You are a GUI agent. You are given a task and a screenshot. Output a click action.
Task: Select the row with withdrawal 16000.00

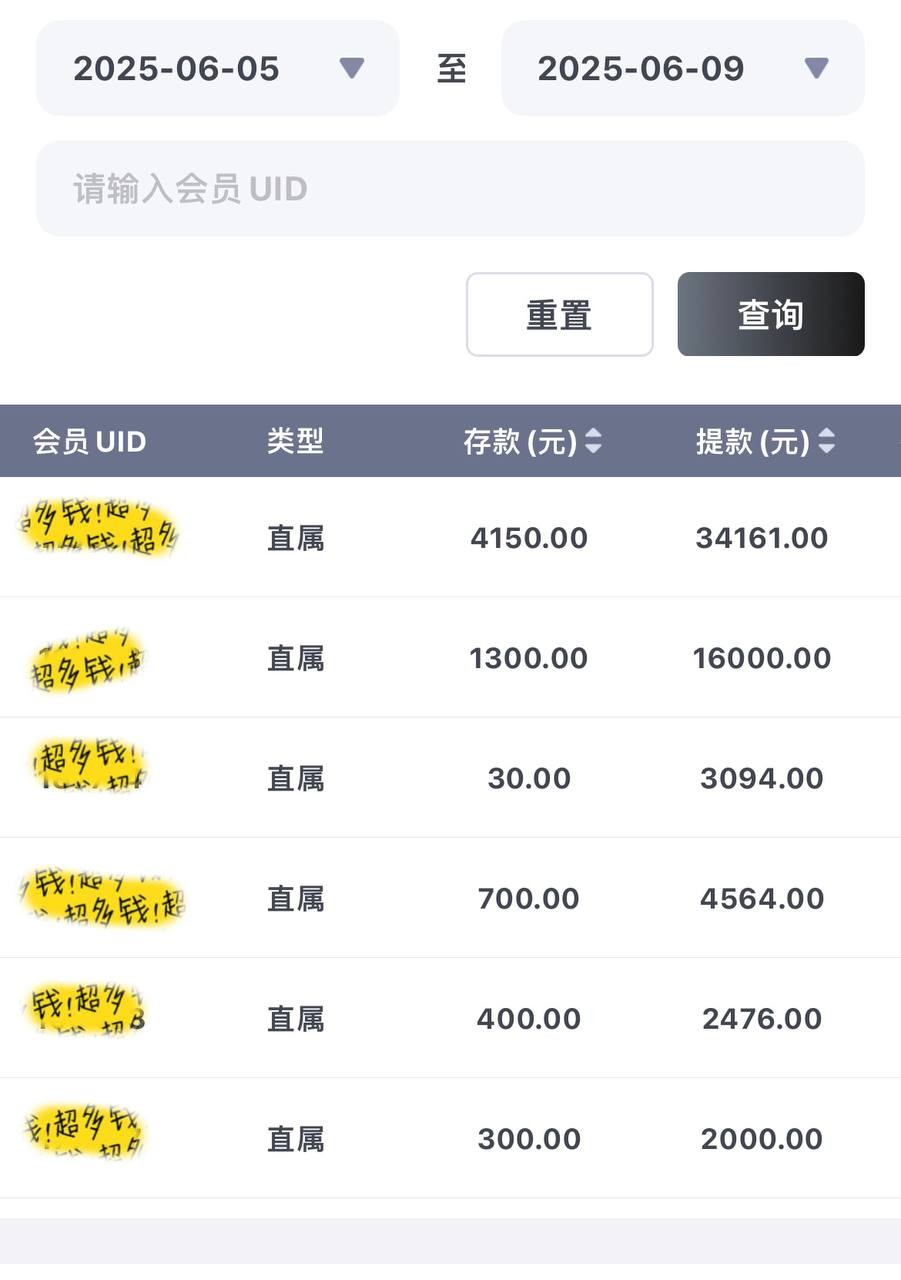(x=450, y=658)
